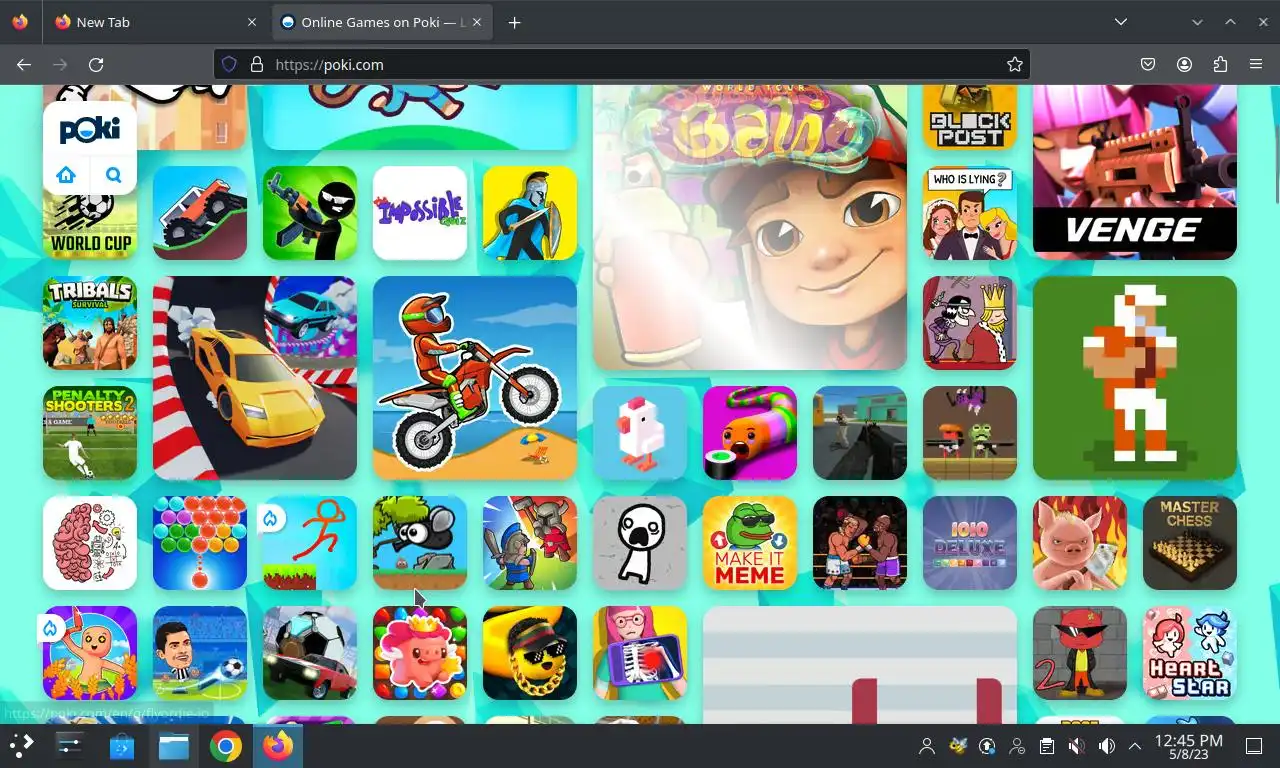Open the thief and king game tile
This screenshot has height=768, width=1280.
coord(970,323)
